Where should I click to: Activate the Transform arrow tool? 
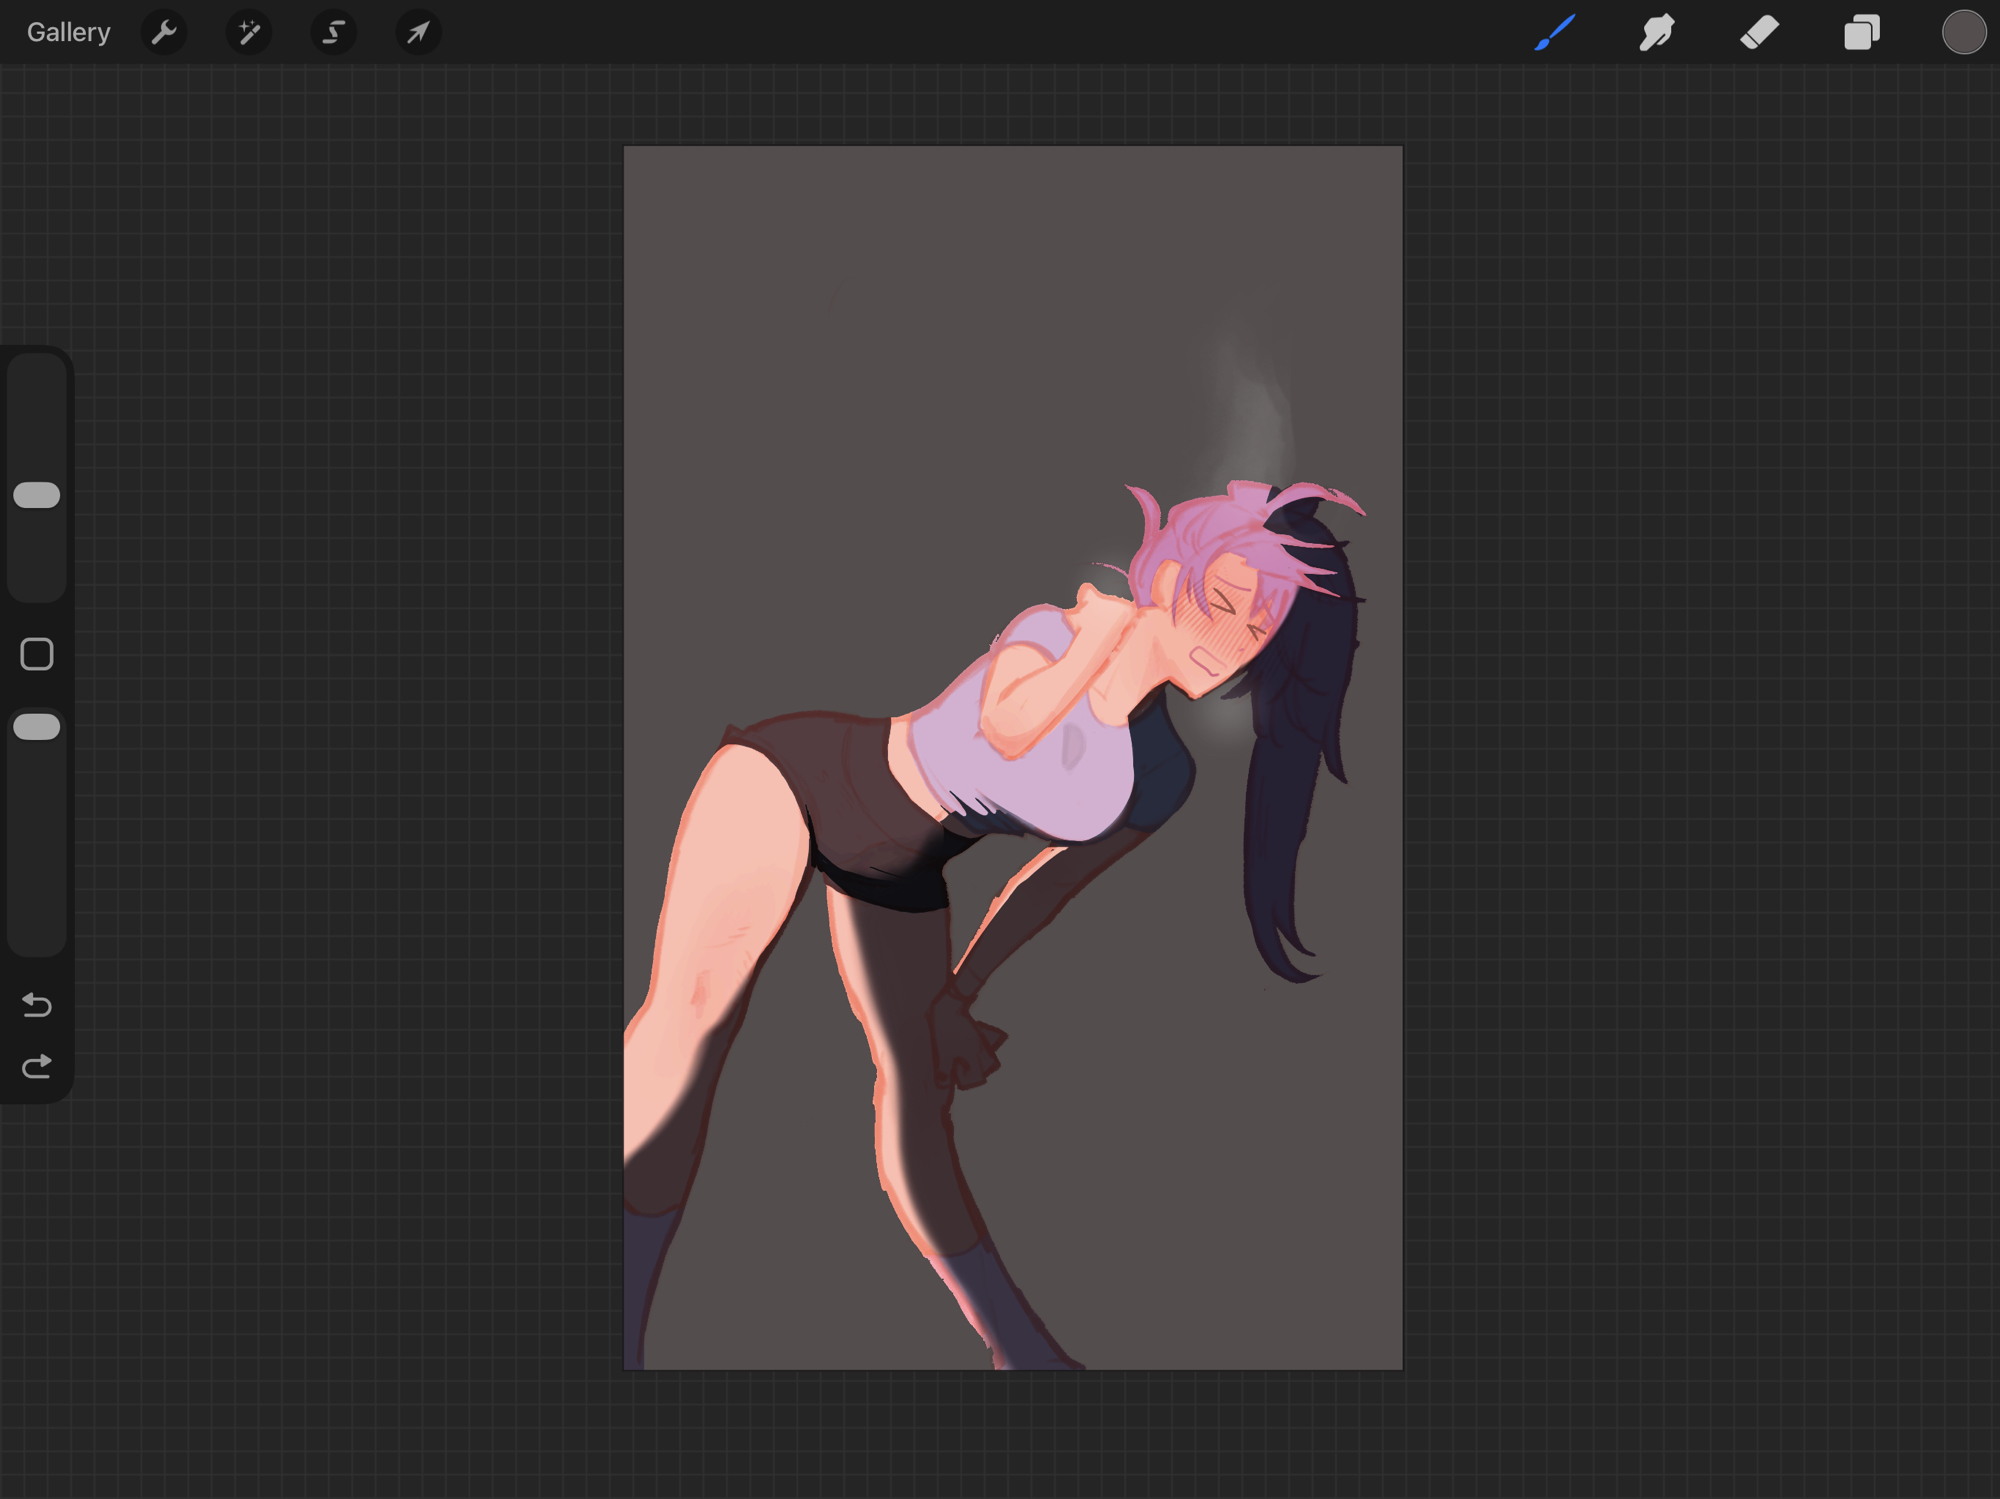[x=418, y=33]
